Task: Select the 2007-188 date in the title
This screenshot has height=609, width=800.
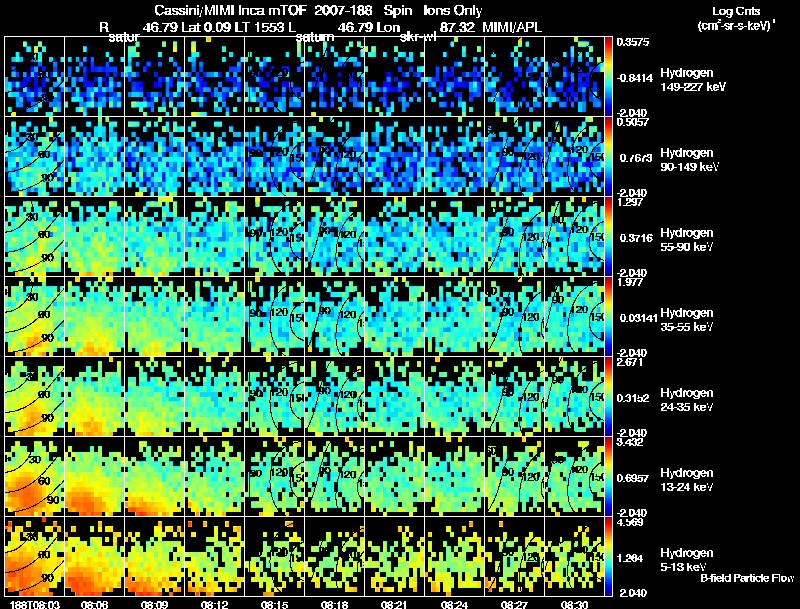Action: click(x=343, y=10)
